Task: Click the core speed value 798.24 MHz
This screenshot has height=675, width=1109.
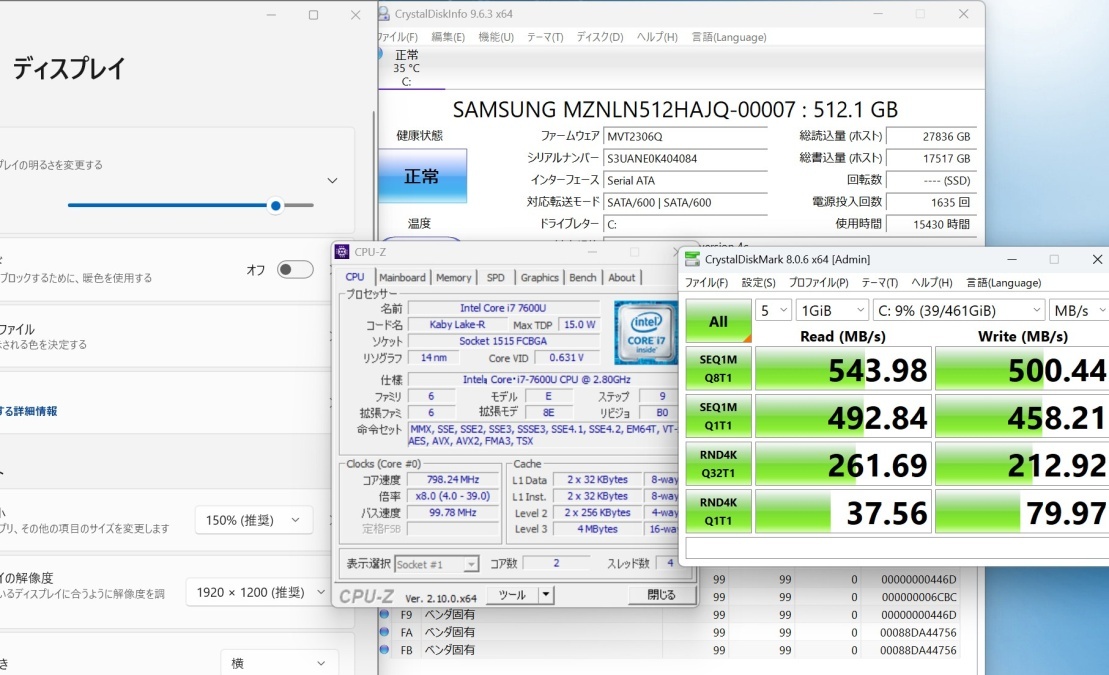Action: point(453,480)
